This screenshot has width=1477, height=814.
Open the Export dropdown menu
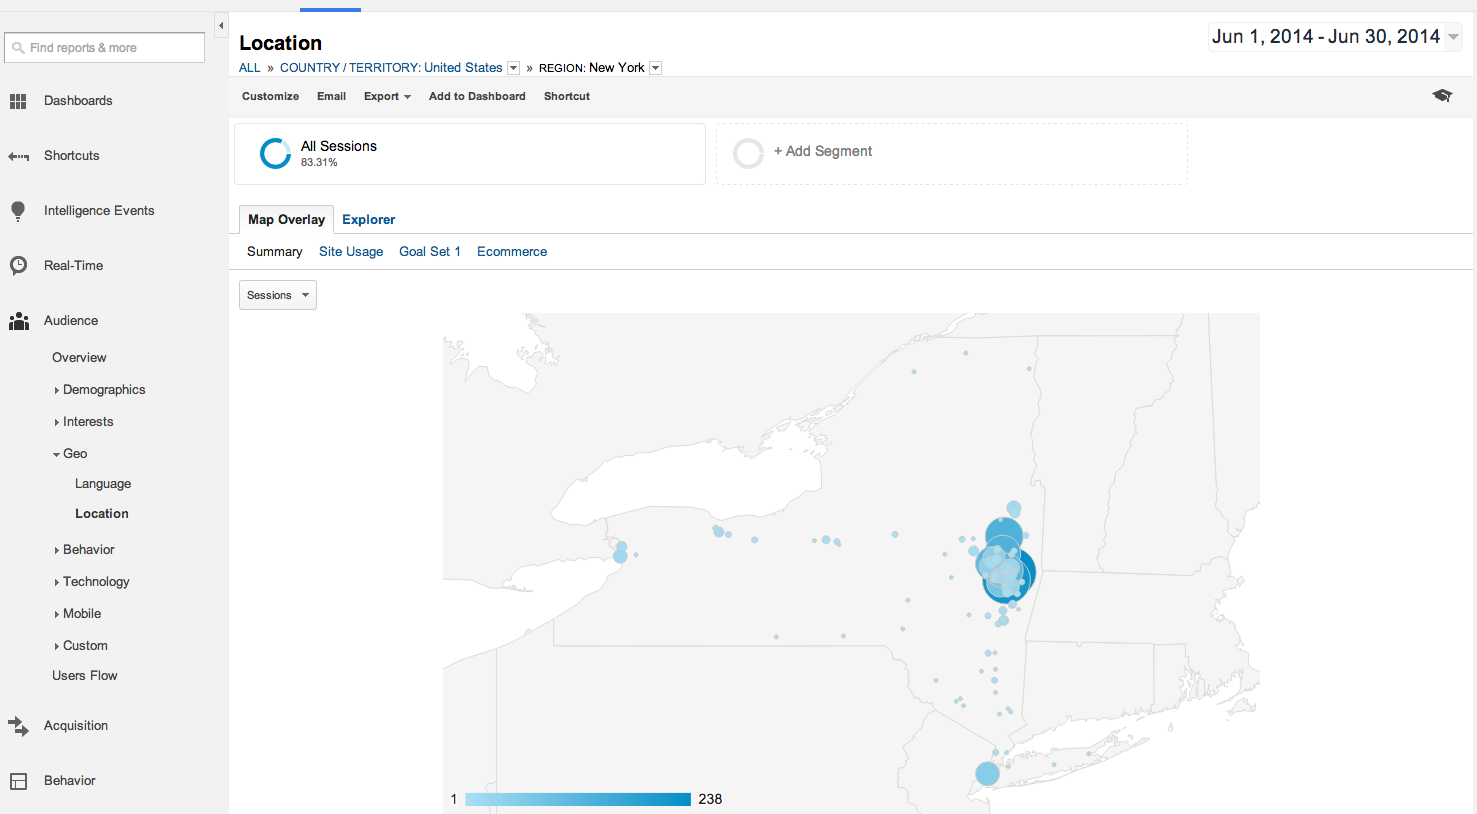click(x=387, y=97)
